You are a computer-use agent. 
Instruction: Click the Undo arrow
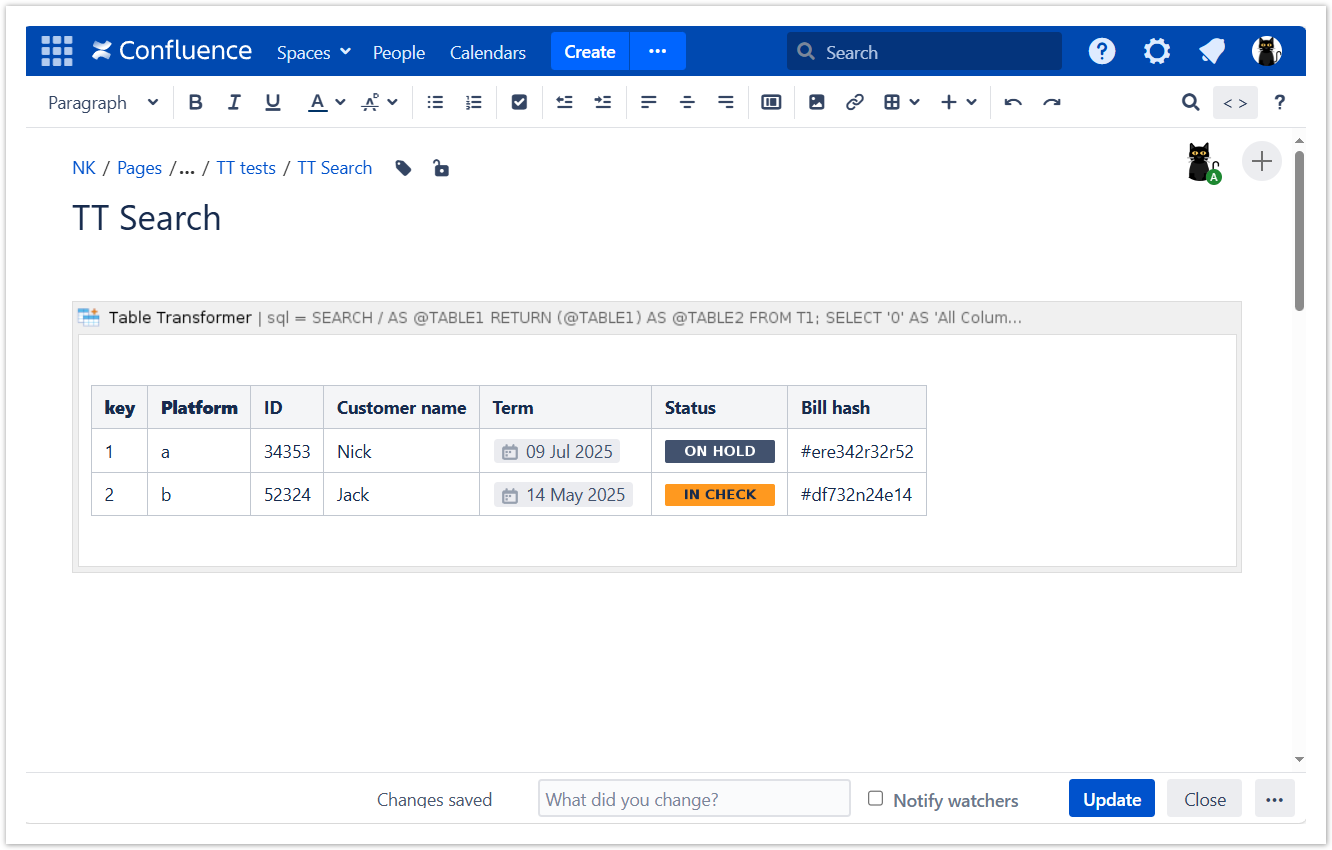1013,102
